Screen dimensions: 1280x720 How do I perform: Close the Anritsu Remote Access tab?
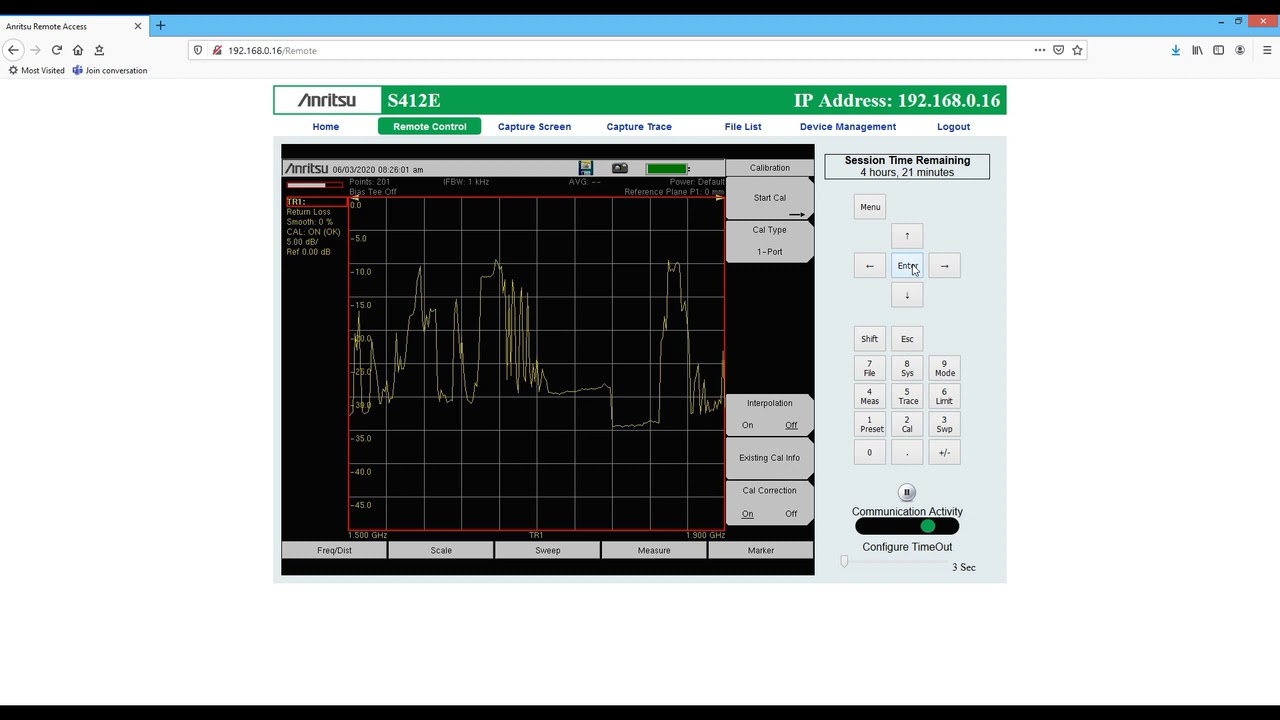pyautogui.click(x=138, y=26)
